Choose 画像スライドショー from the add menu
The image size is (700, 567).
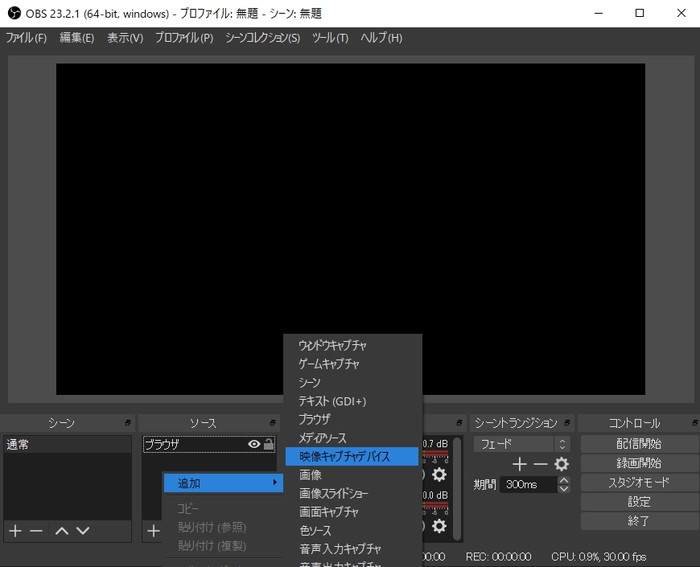352,493
